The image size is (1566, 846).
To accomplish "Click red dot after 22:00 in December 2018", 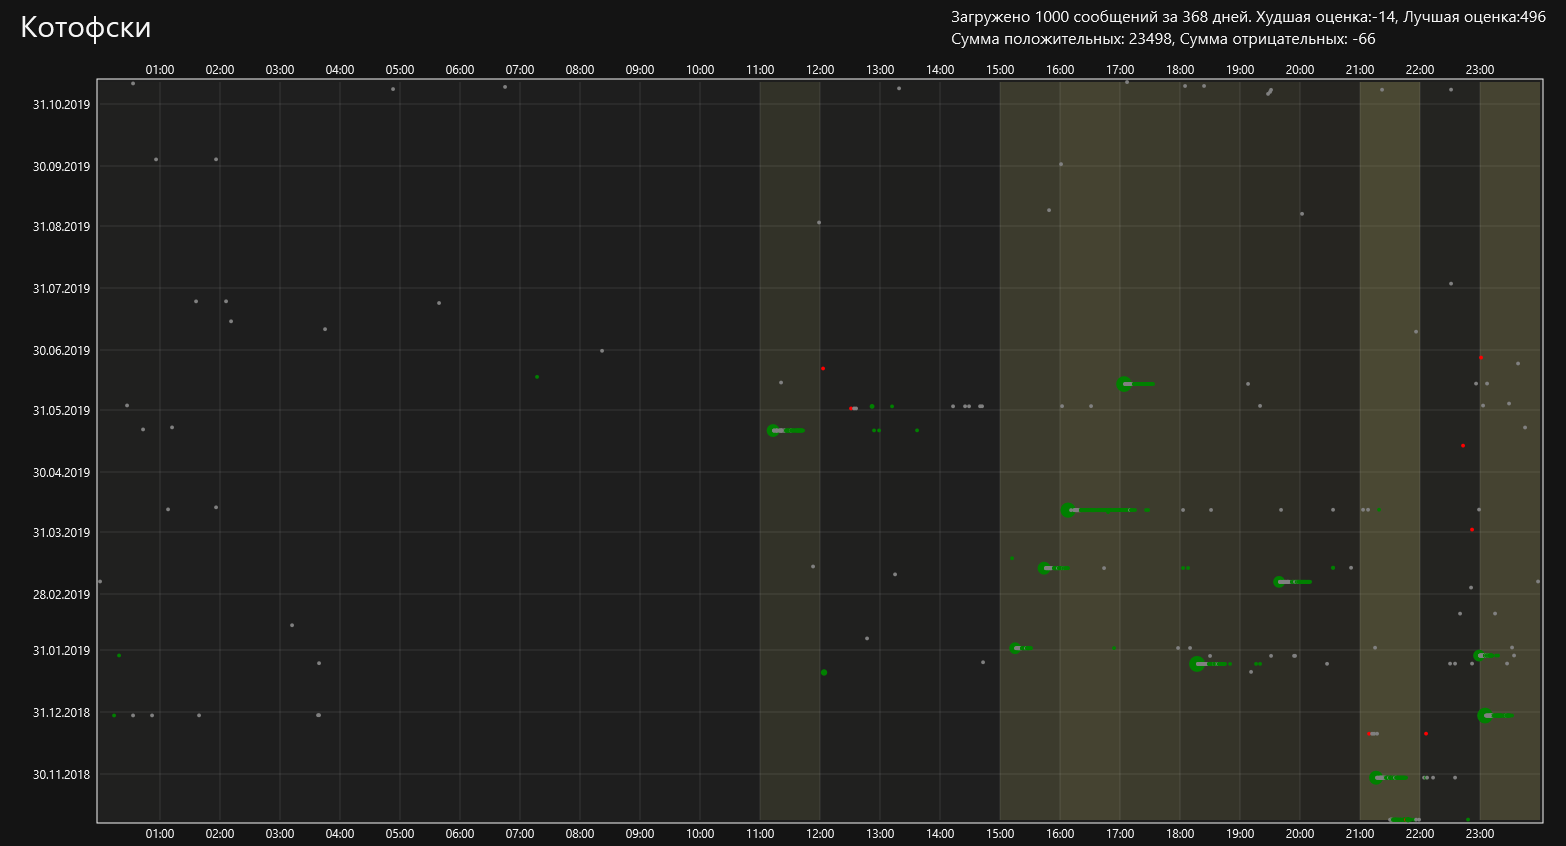I will 1426,733.
